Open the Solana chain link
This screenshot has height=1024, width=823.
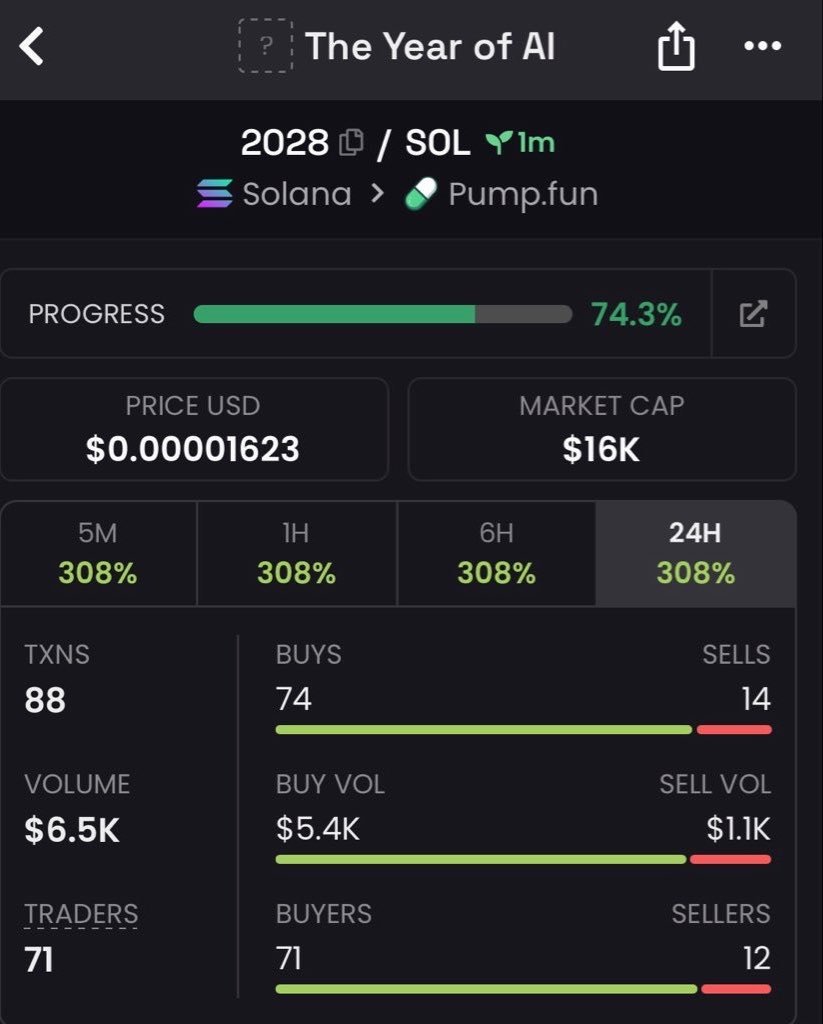pos(297,194)
